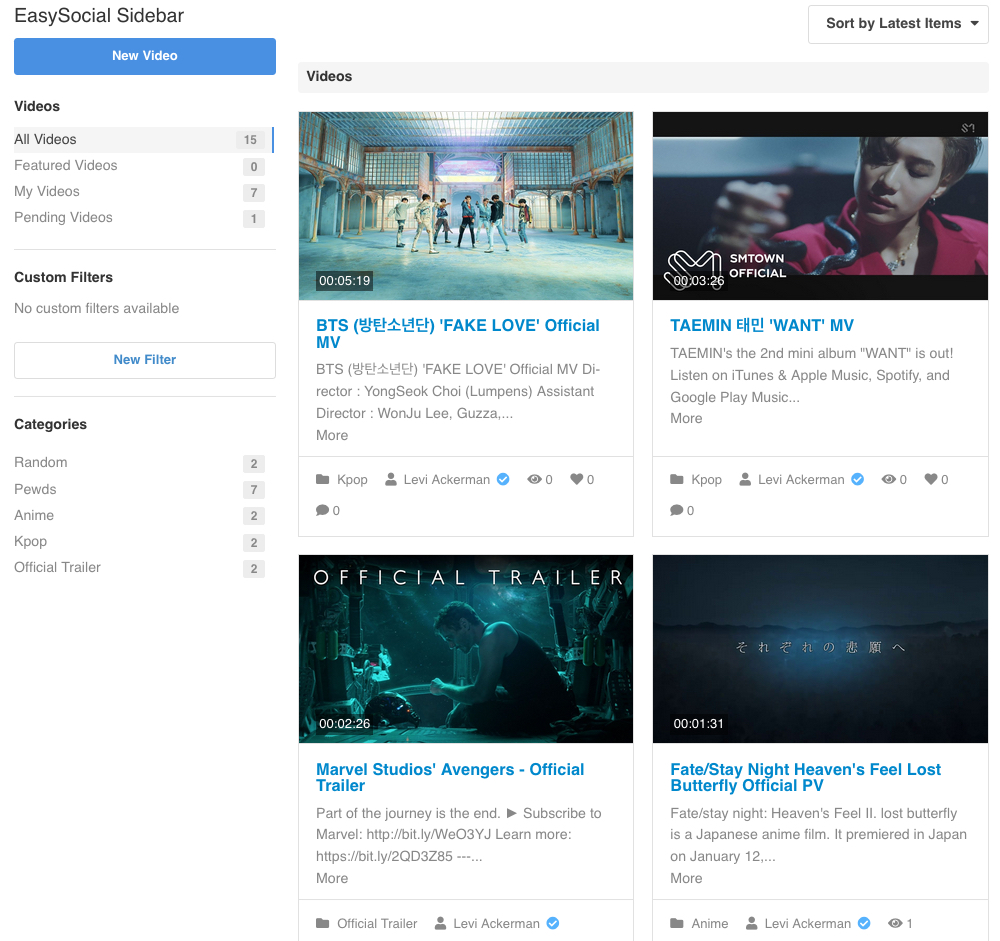Viewport: 1000px width, 941px height.
Task: Click user icon on Fate/Stay Night card
Action: pos(752,923)
